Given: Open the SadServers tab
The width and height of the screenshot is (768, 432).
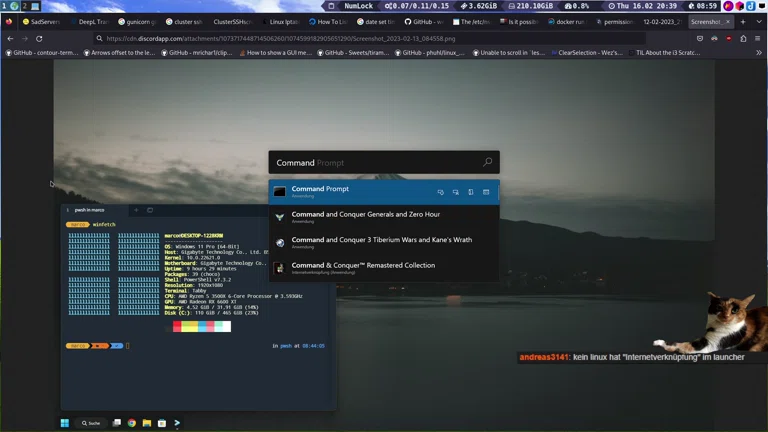Looking at the screenshot, I should 41,22.
